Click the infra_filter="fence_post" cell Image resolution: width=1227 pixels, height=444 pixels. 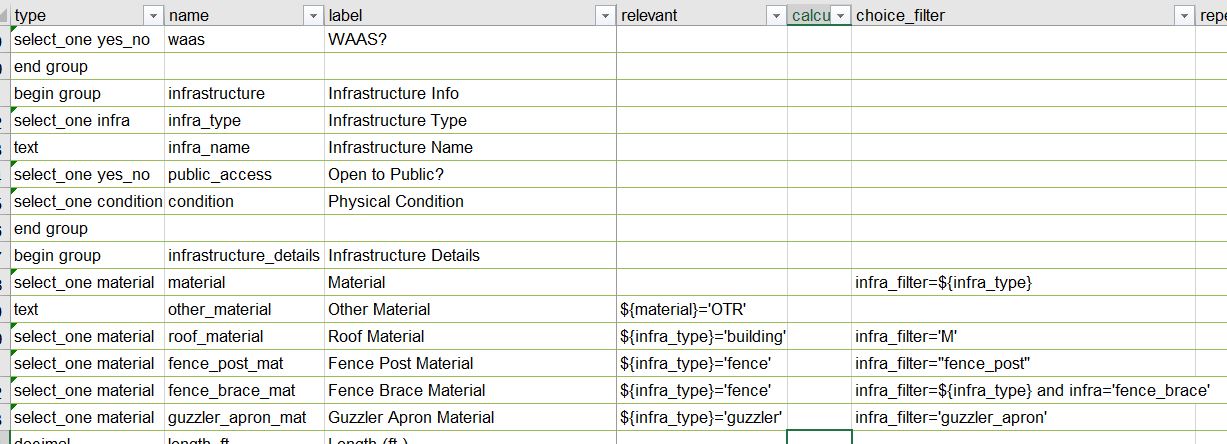pos(1023,363)
